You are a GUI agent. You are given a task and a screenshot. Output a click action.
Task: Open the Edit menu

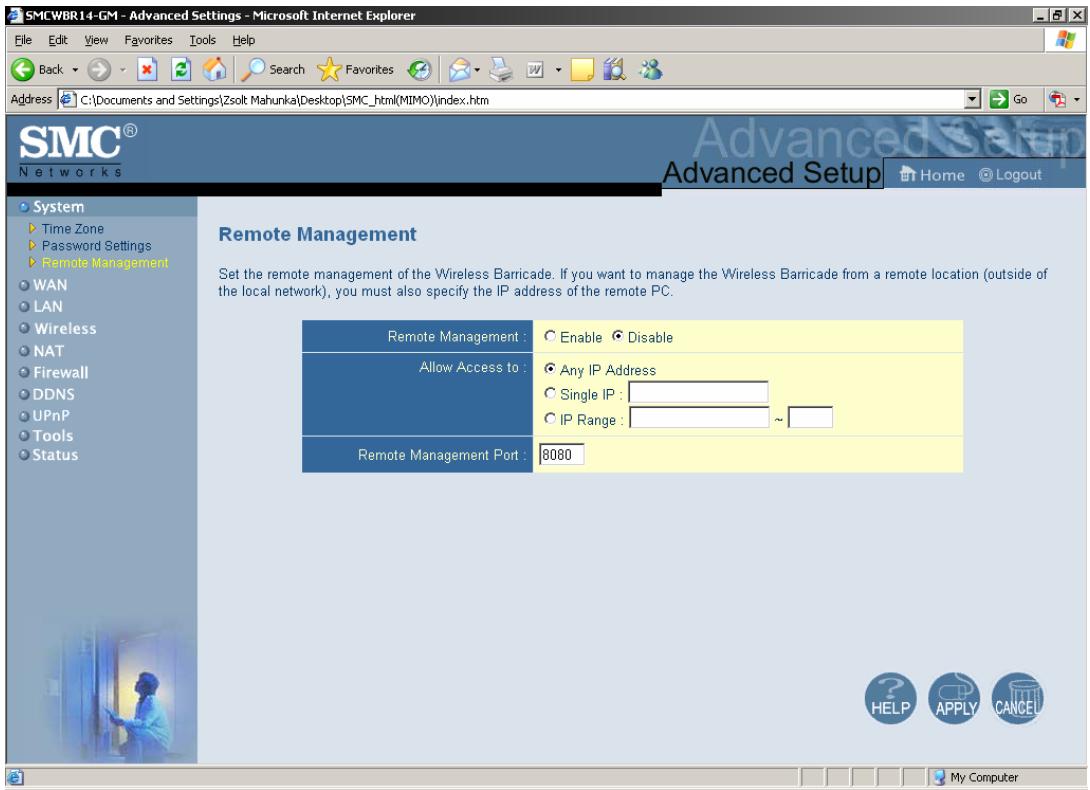(58, 40)
